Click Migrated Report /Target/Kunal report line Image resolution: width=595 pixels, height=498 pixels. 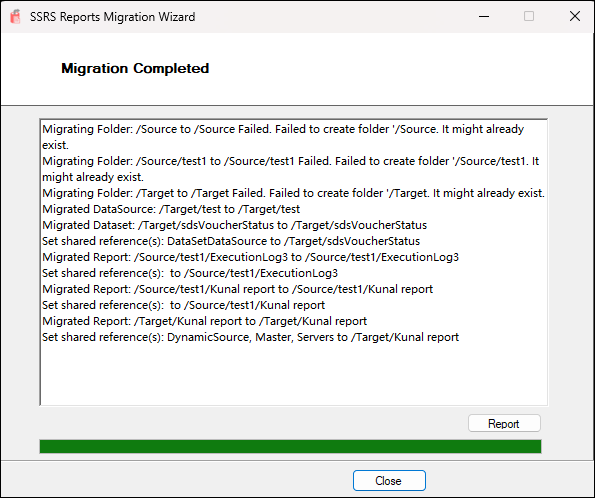[205, 321]
